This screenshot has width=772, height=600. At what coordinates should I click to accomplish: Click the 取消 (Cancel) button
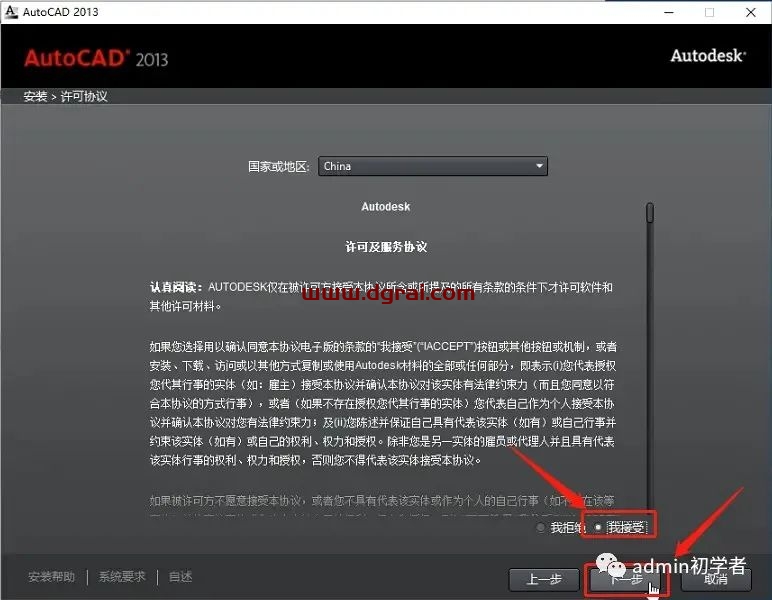(716, 579)
